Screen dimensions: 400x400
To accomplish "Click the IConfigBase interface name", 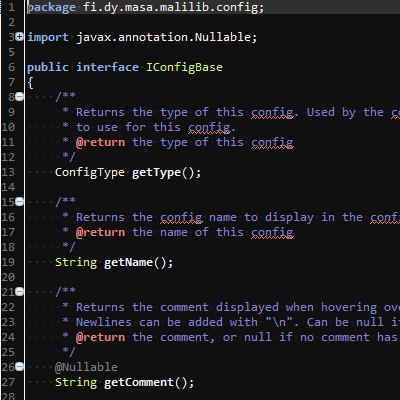I will [x=184, y=67].
